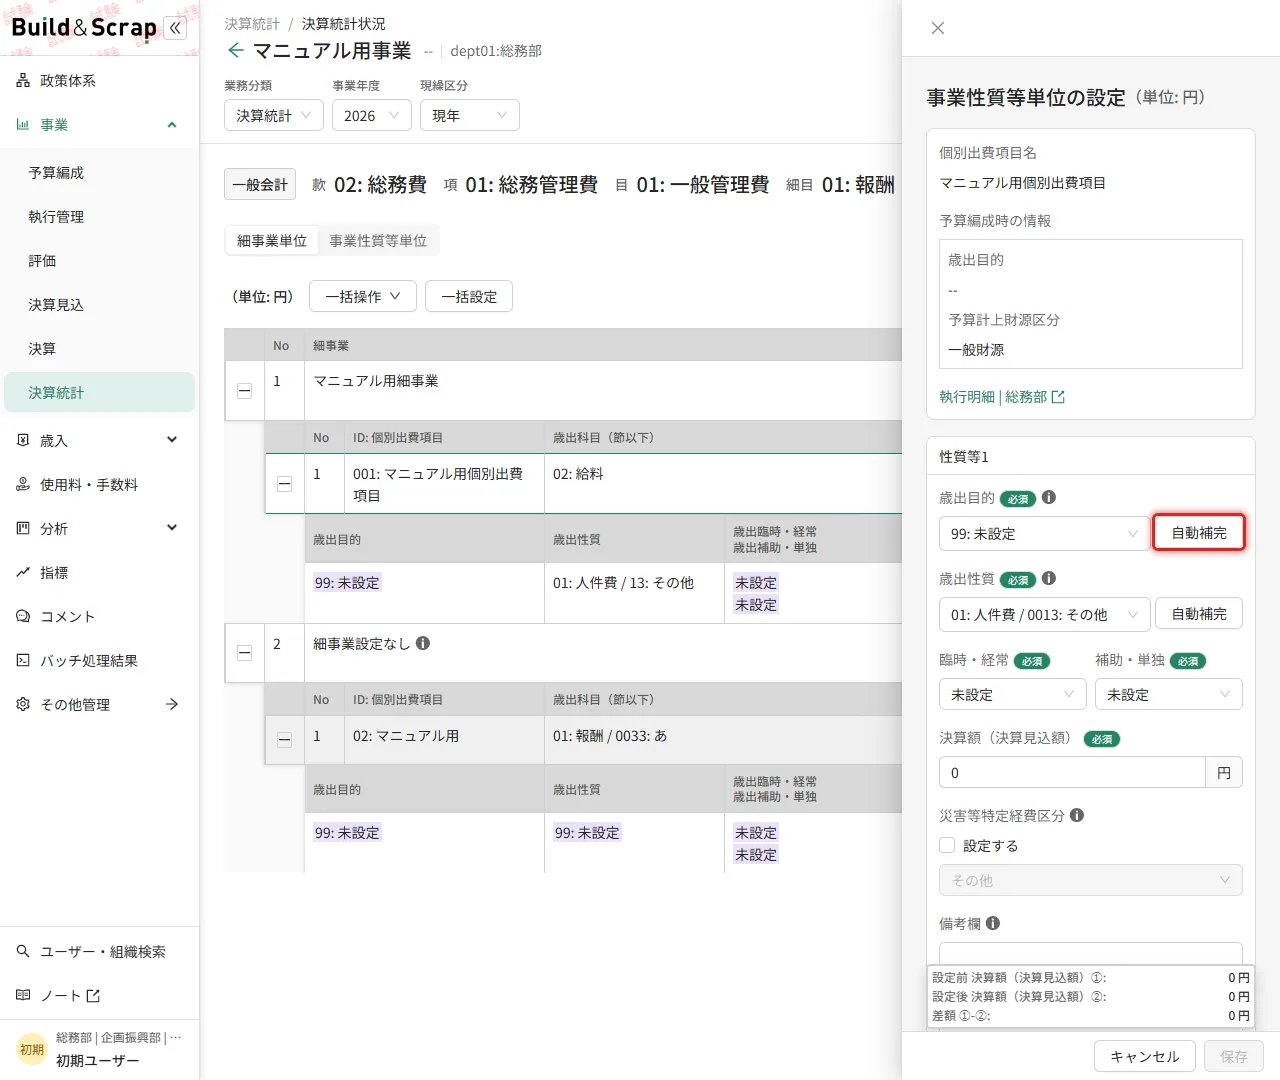Open the 一括操作 dropdown
The image size is (1280, 1080).
[363, 296]
